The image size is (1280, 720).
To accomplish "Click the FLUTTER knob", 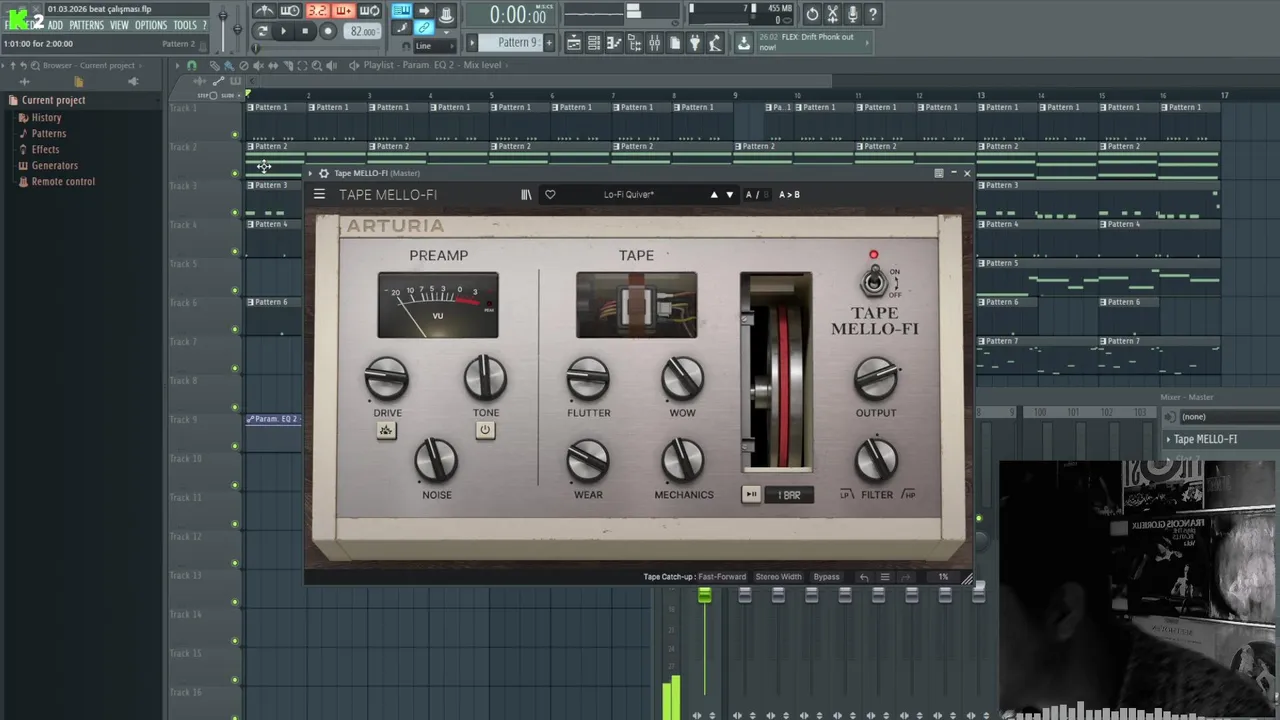I will click(588, 379).
